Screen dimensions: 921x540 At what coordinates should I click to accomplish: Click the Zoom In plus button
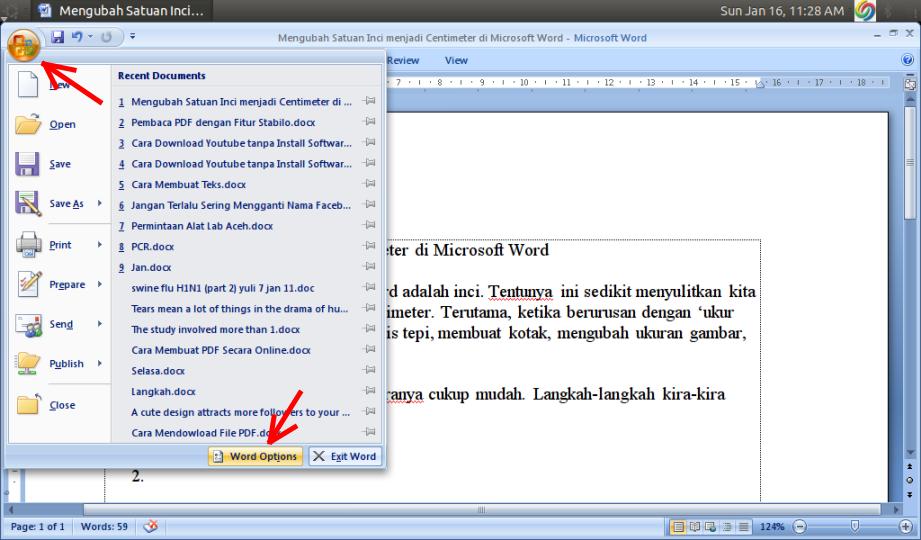(905, 526)
